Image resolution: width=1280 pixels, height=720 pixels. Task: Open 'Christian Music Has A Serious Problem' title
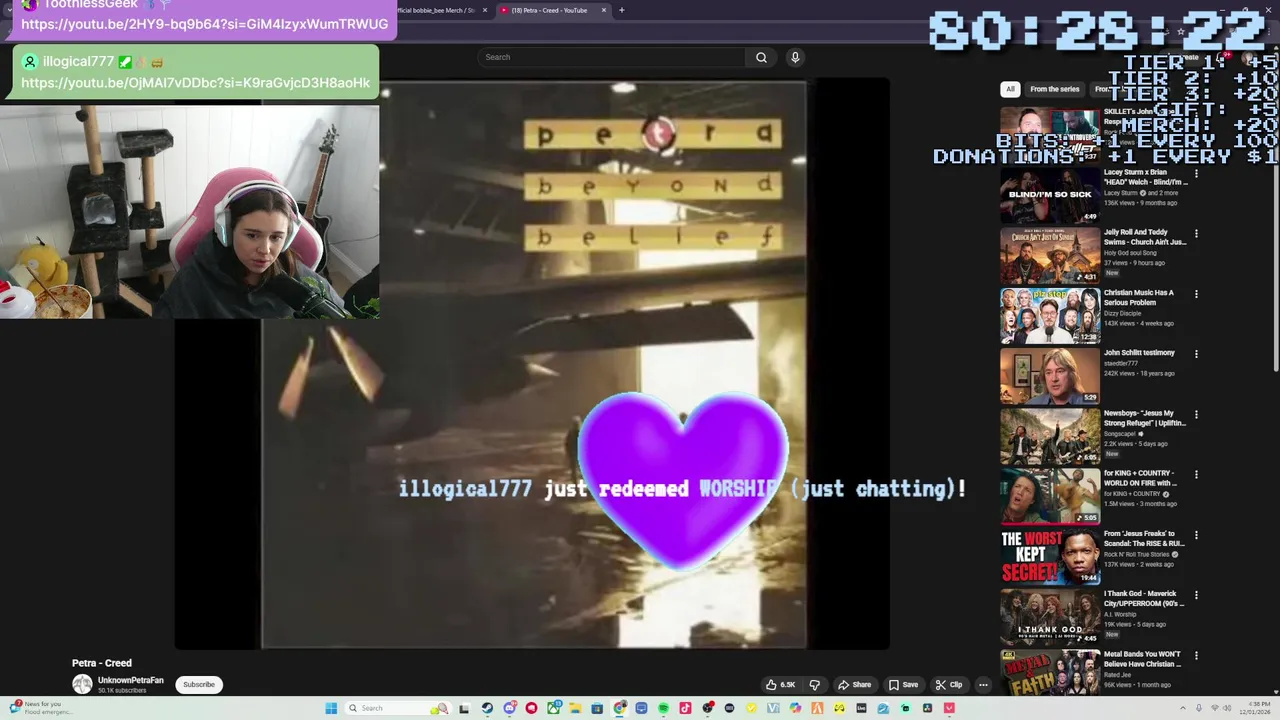(1139, 297)
